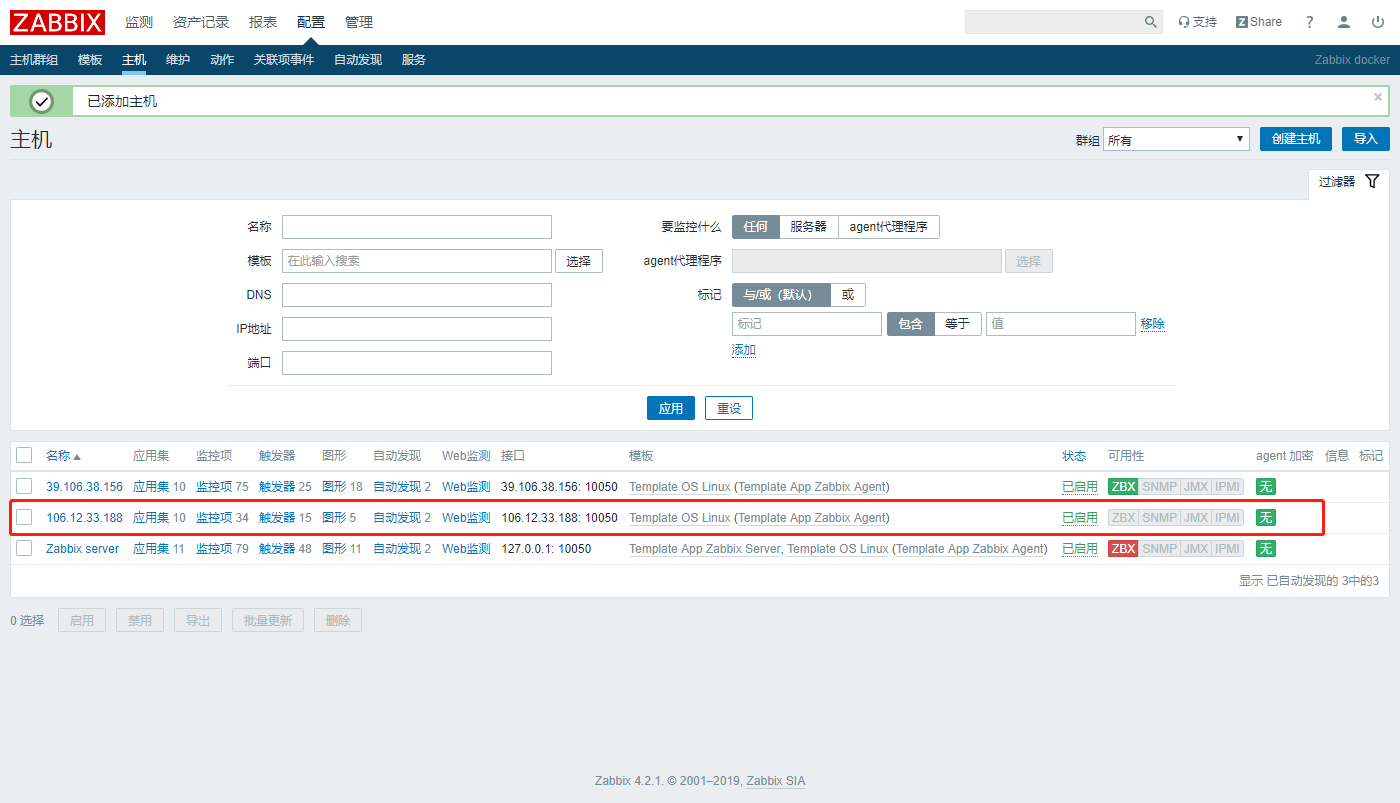1400x803 pixels.
Task: Click 无 encryption badge for Zabbix server
Action: pyautogui.click(x=1266, y=549)
